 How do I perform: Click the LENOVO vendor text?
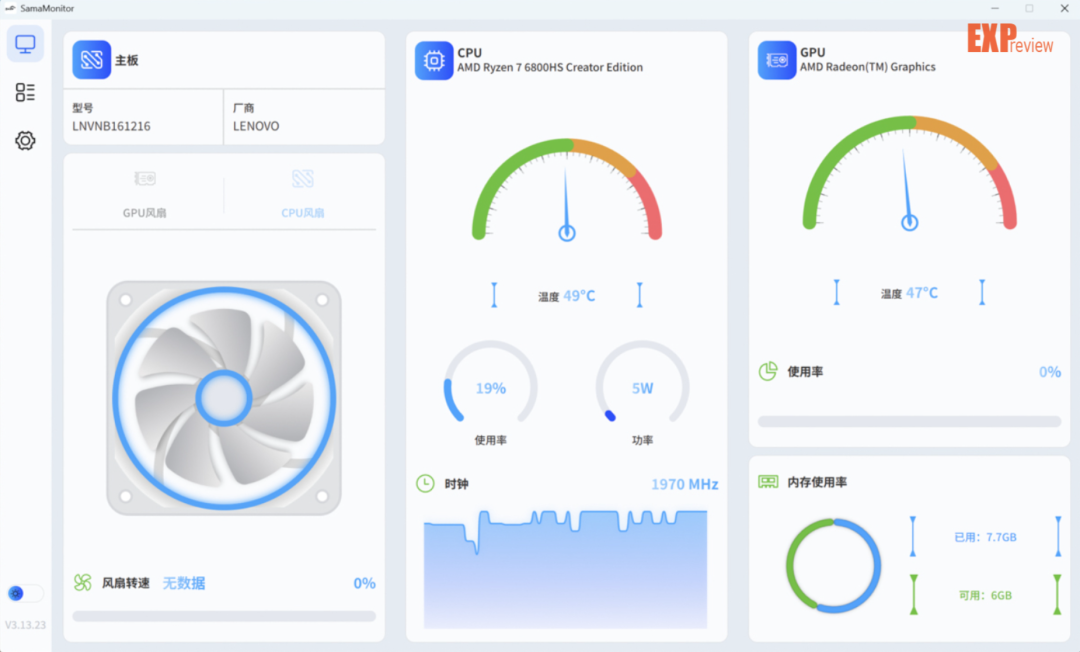point(256,126)
